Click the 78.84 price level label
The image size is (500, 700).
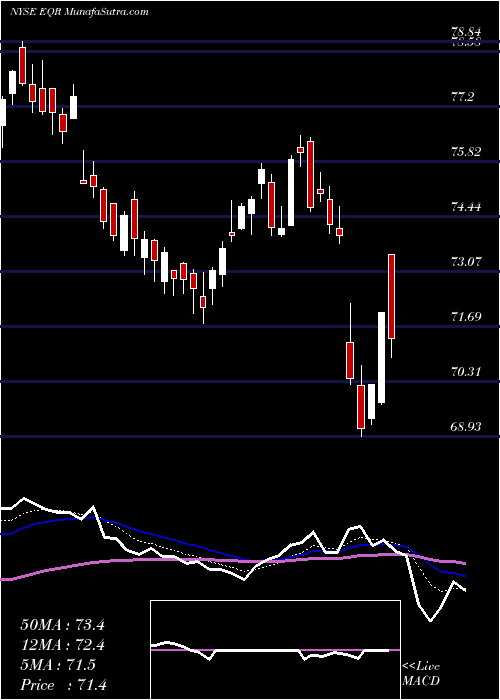(x=466, y=33)
